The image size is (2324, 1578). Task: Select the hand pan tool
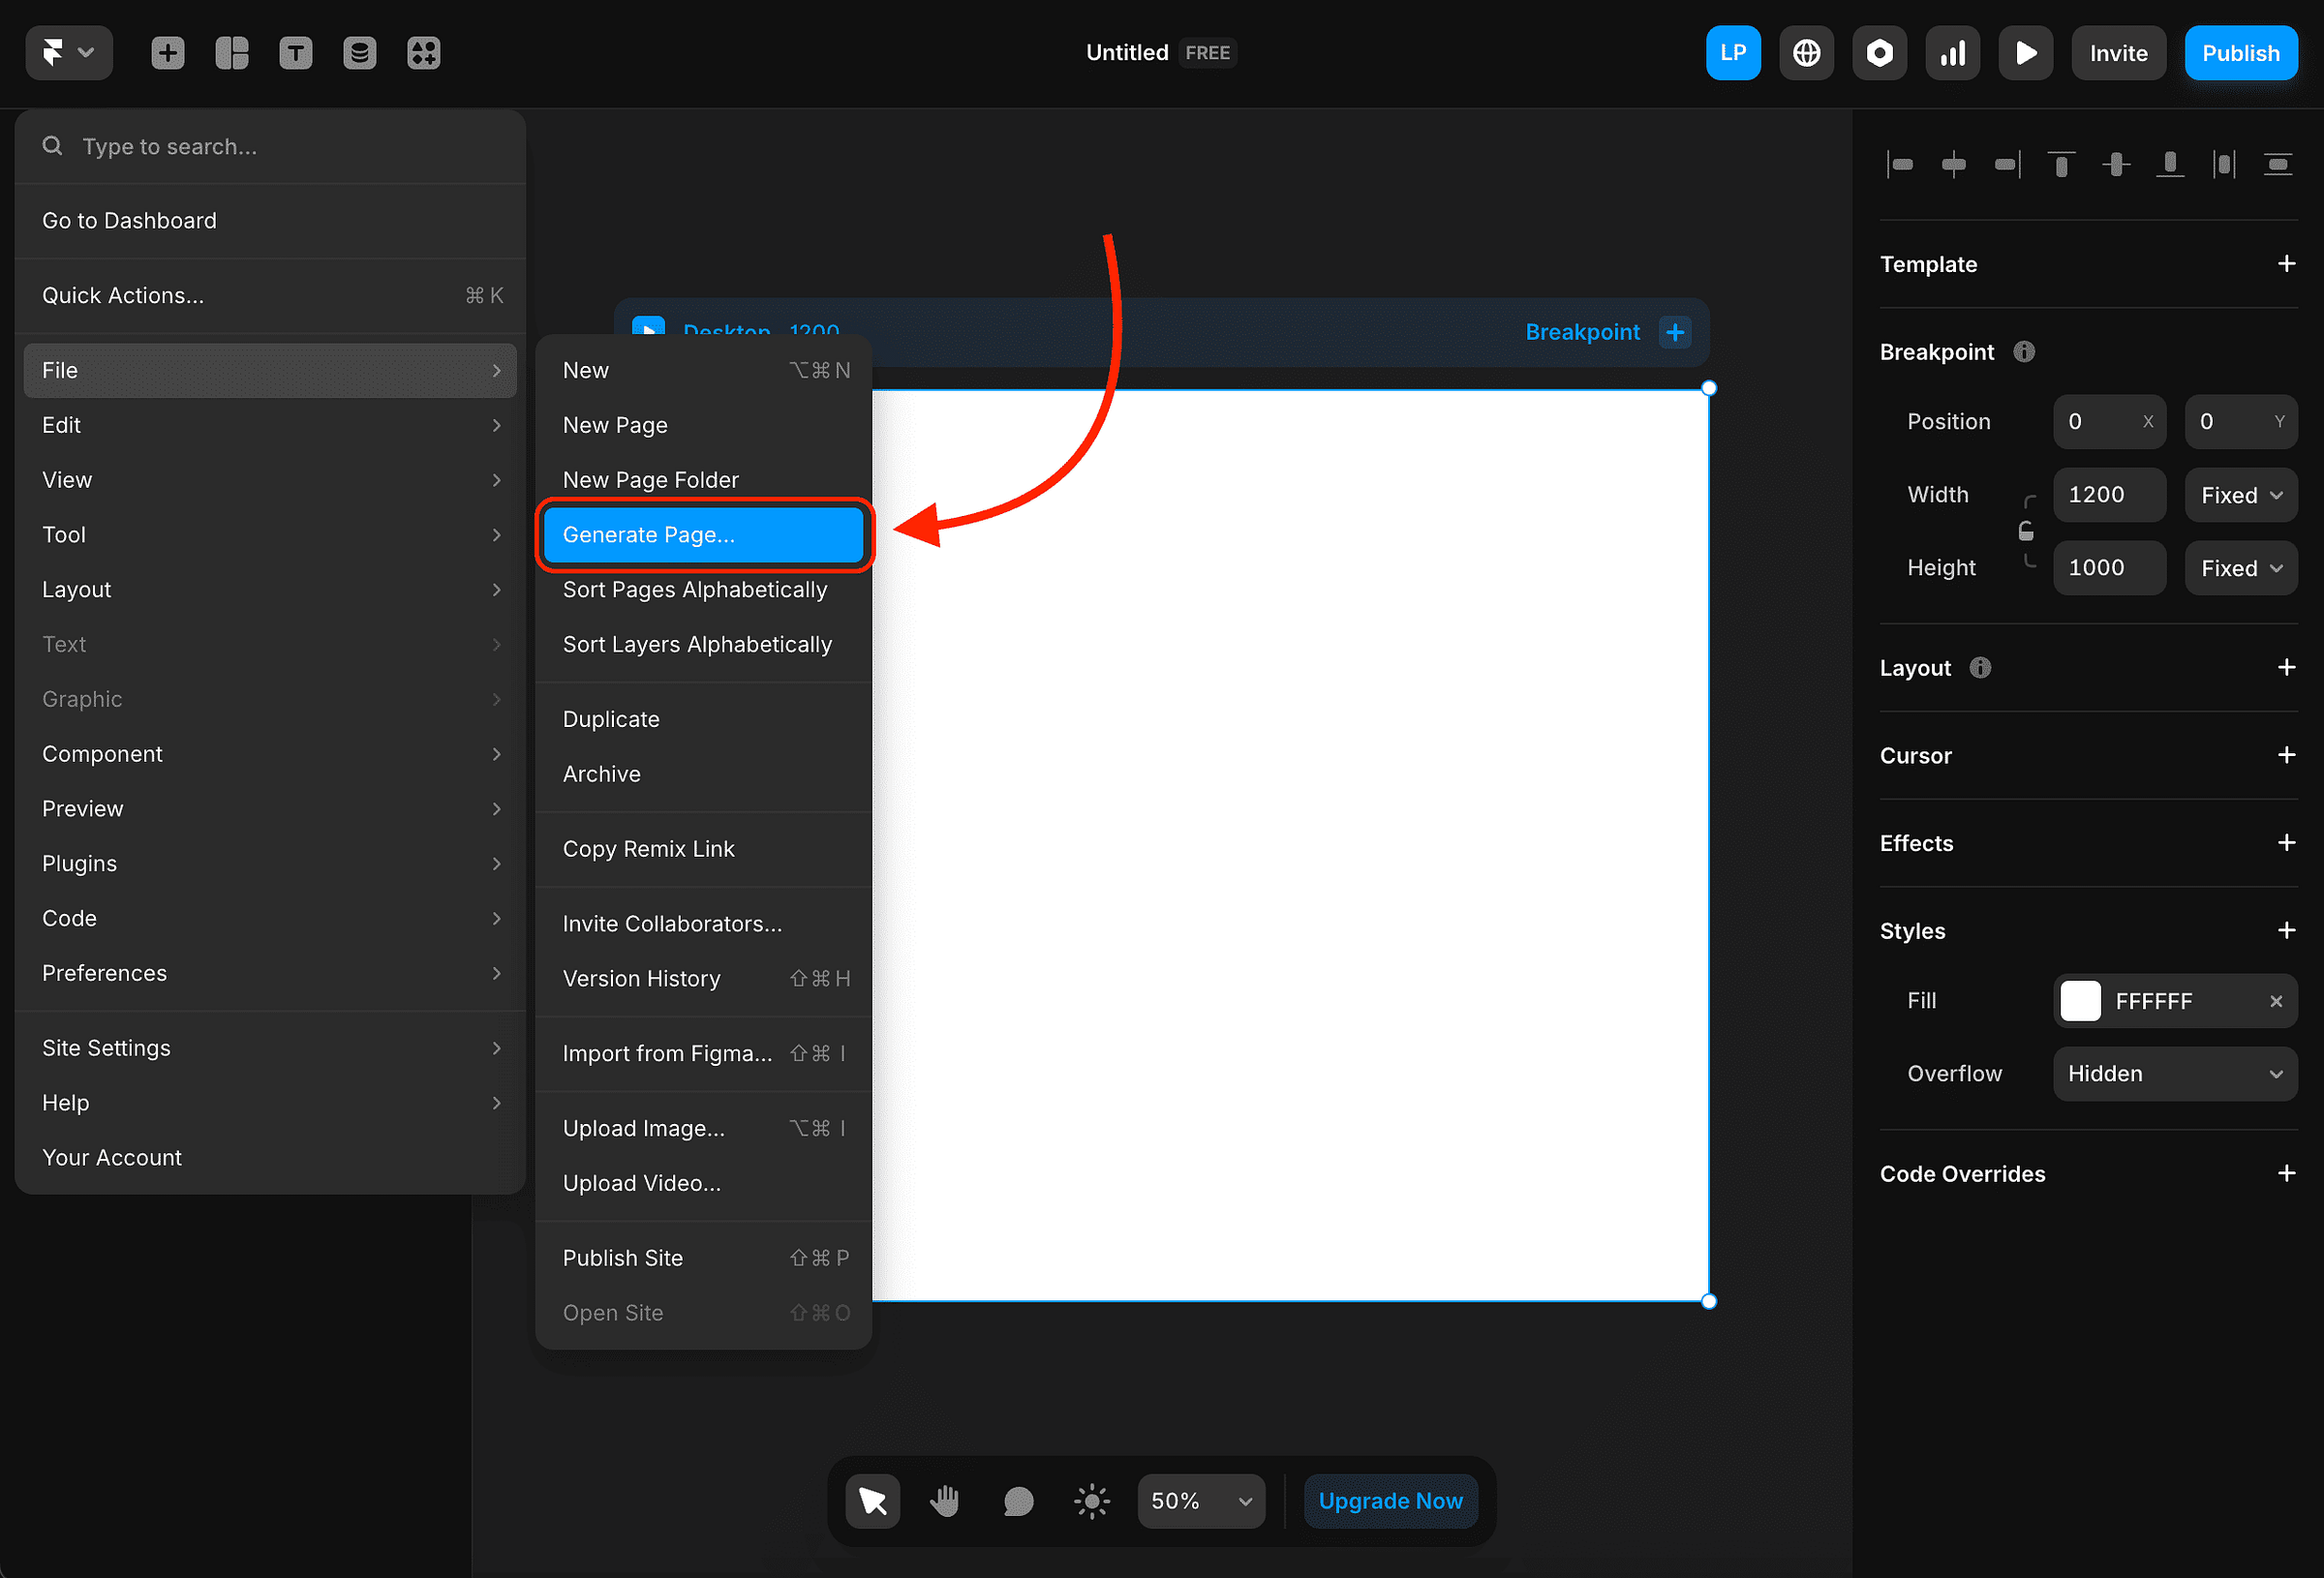click(x=945, y=1501)
